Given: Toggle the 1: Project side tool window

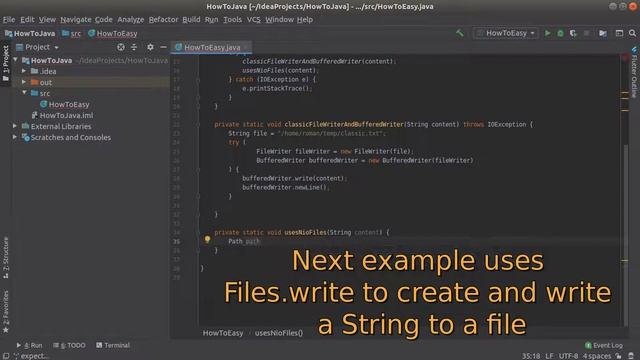Looking at the screenshot, I should tap(6, 63).
